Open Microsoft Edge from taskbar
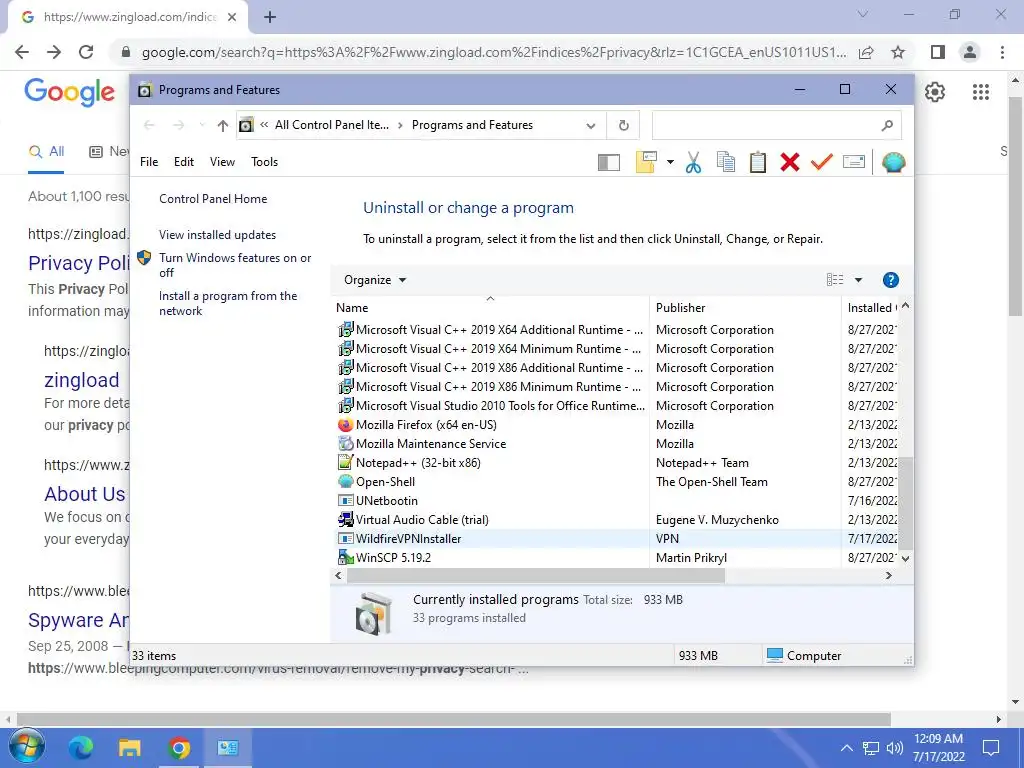The image size is (1024, 768). pyautogui.click(x=81, y=747)
